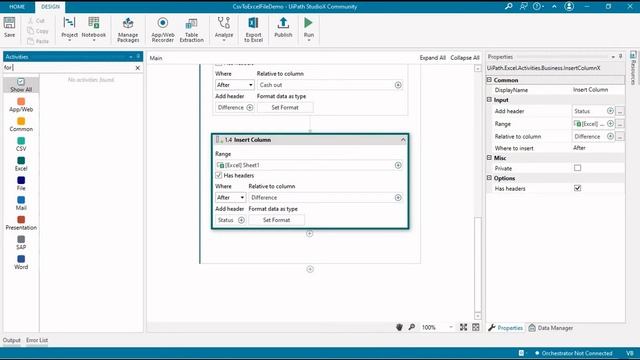640x360 pixels.
Task: Click plus button in the Excel Sheet1 range field
Action: pyautogui.click(x=398, y=165)
